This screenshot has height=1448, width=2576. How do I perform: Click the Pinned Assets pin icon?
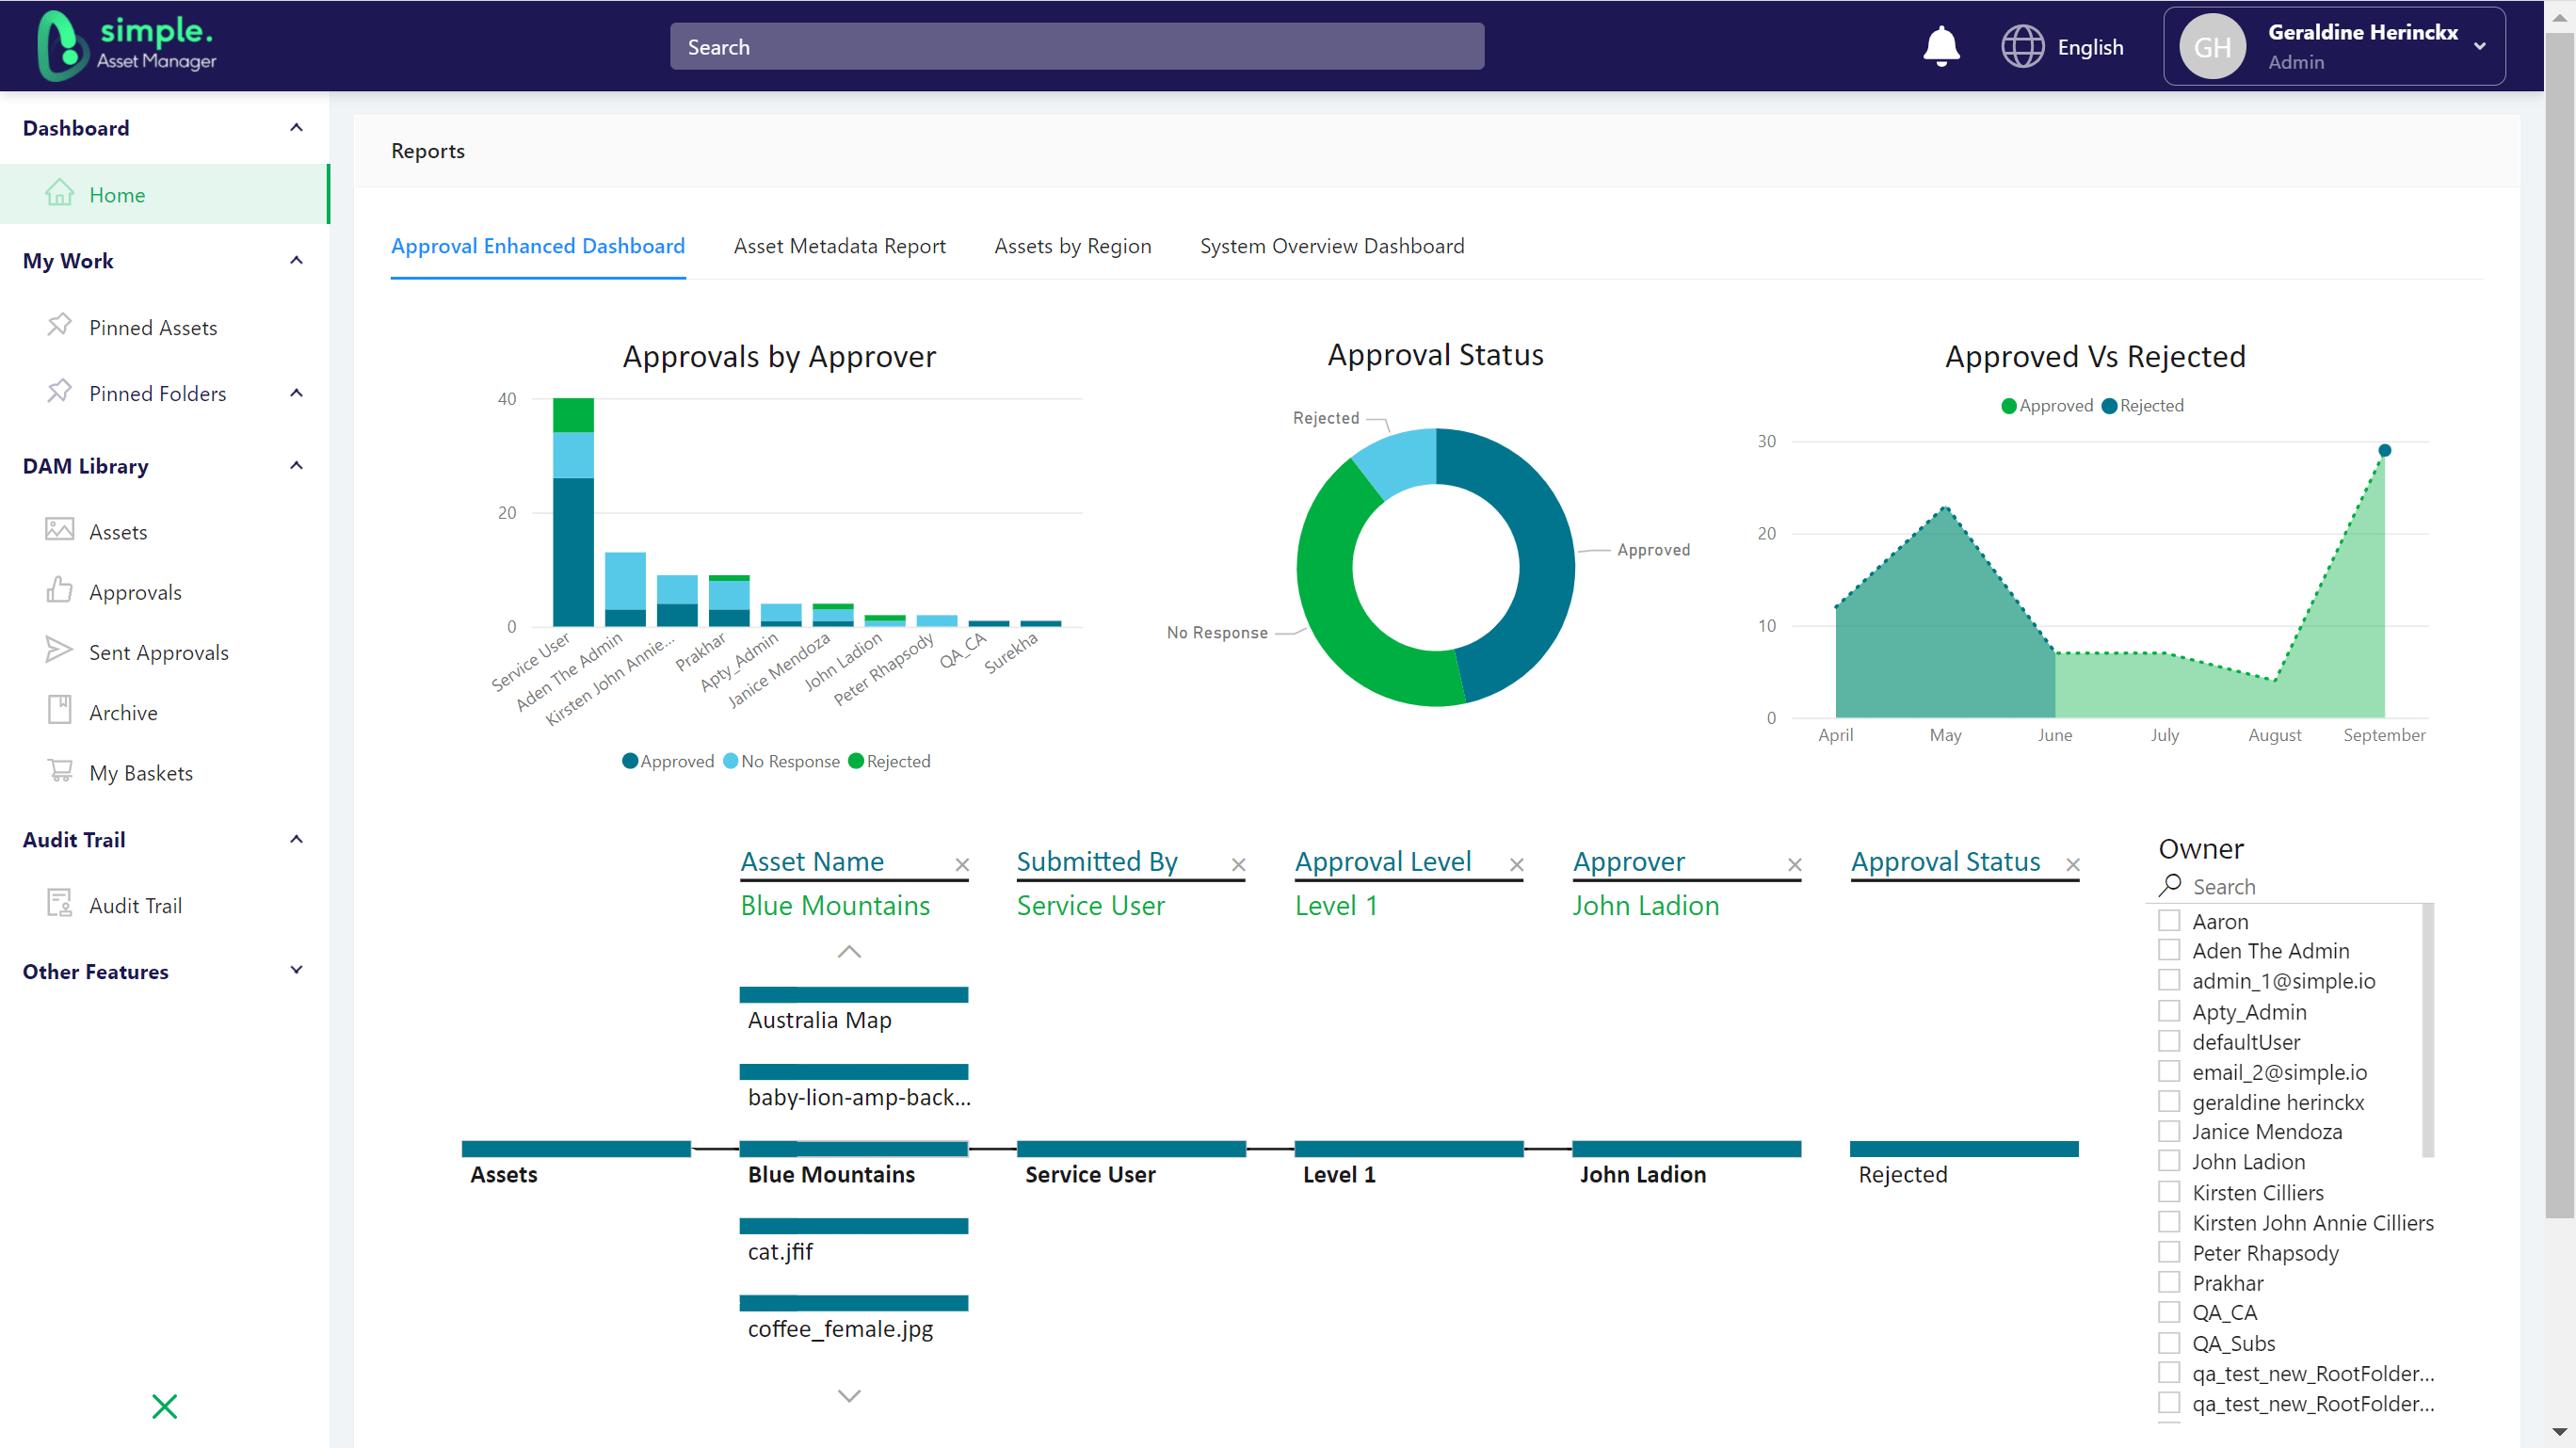click(60, 326)
